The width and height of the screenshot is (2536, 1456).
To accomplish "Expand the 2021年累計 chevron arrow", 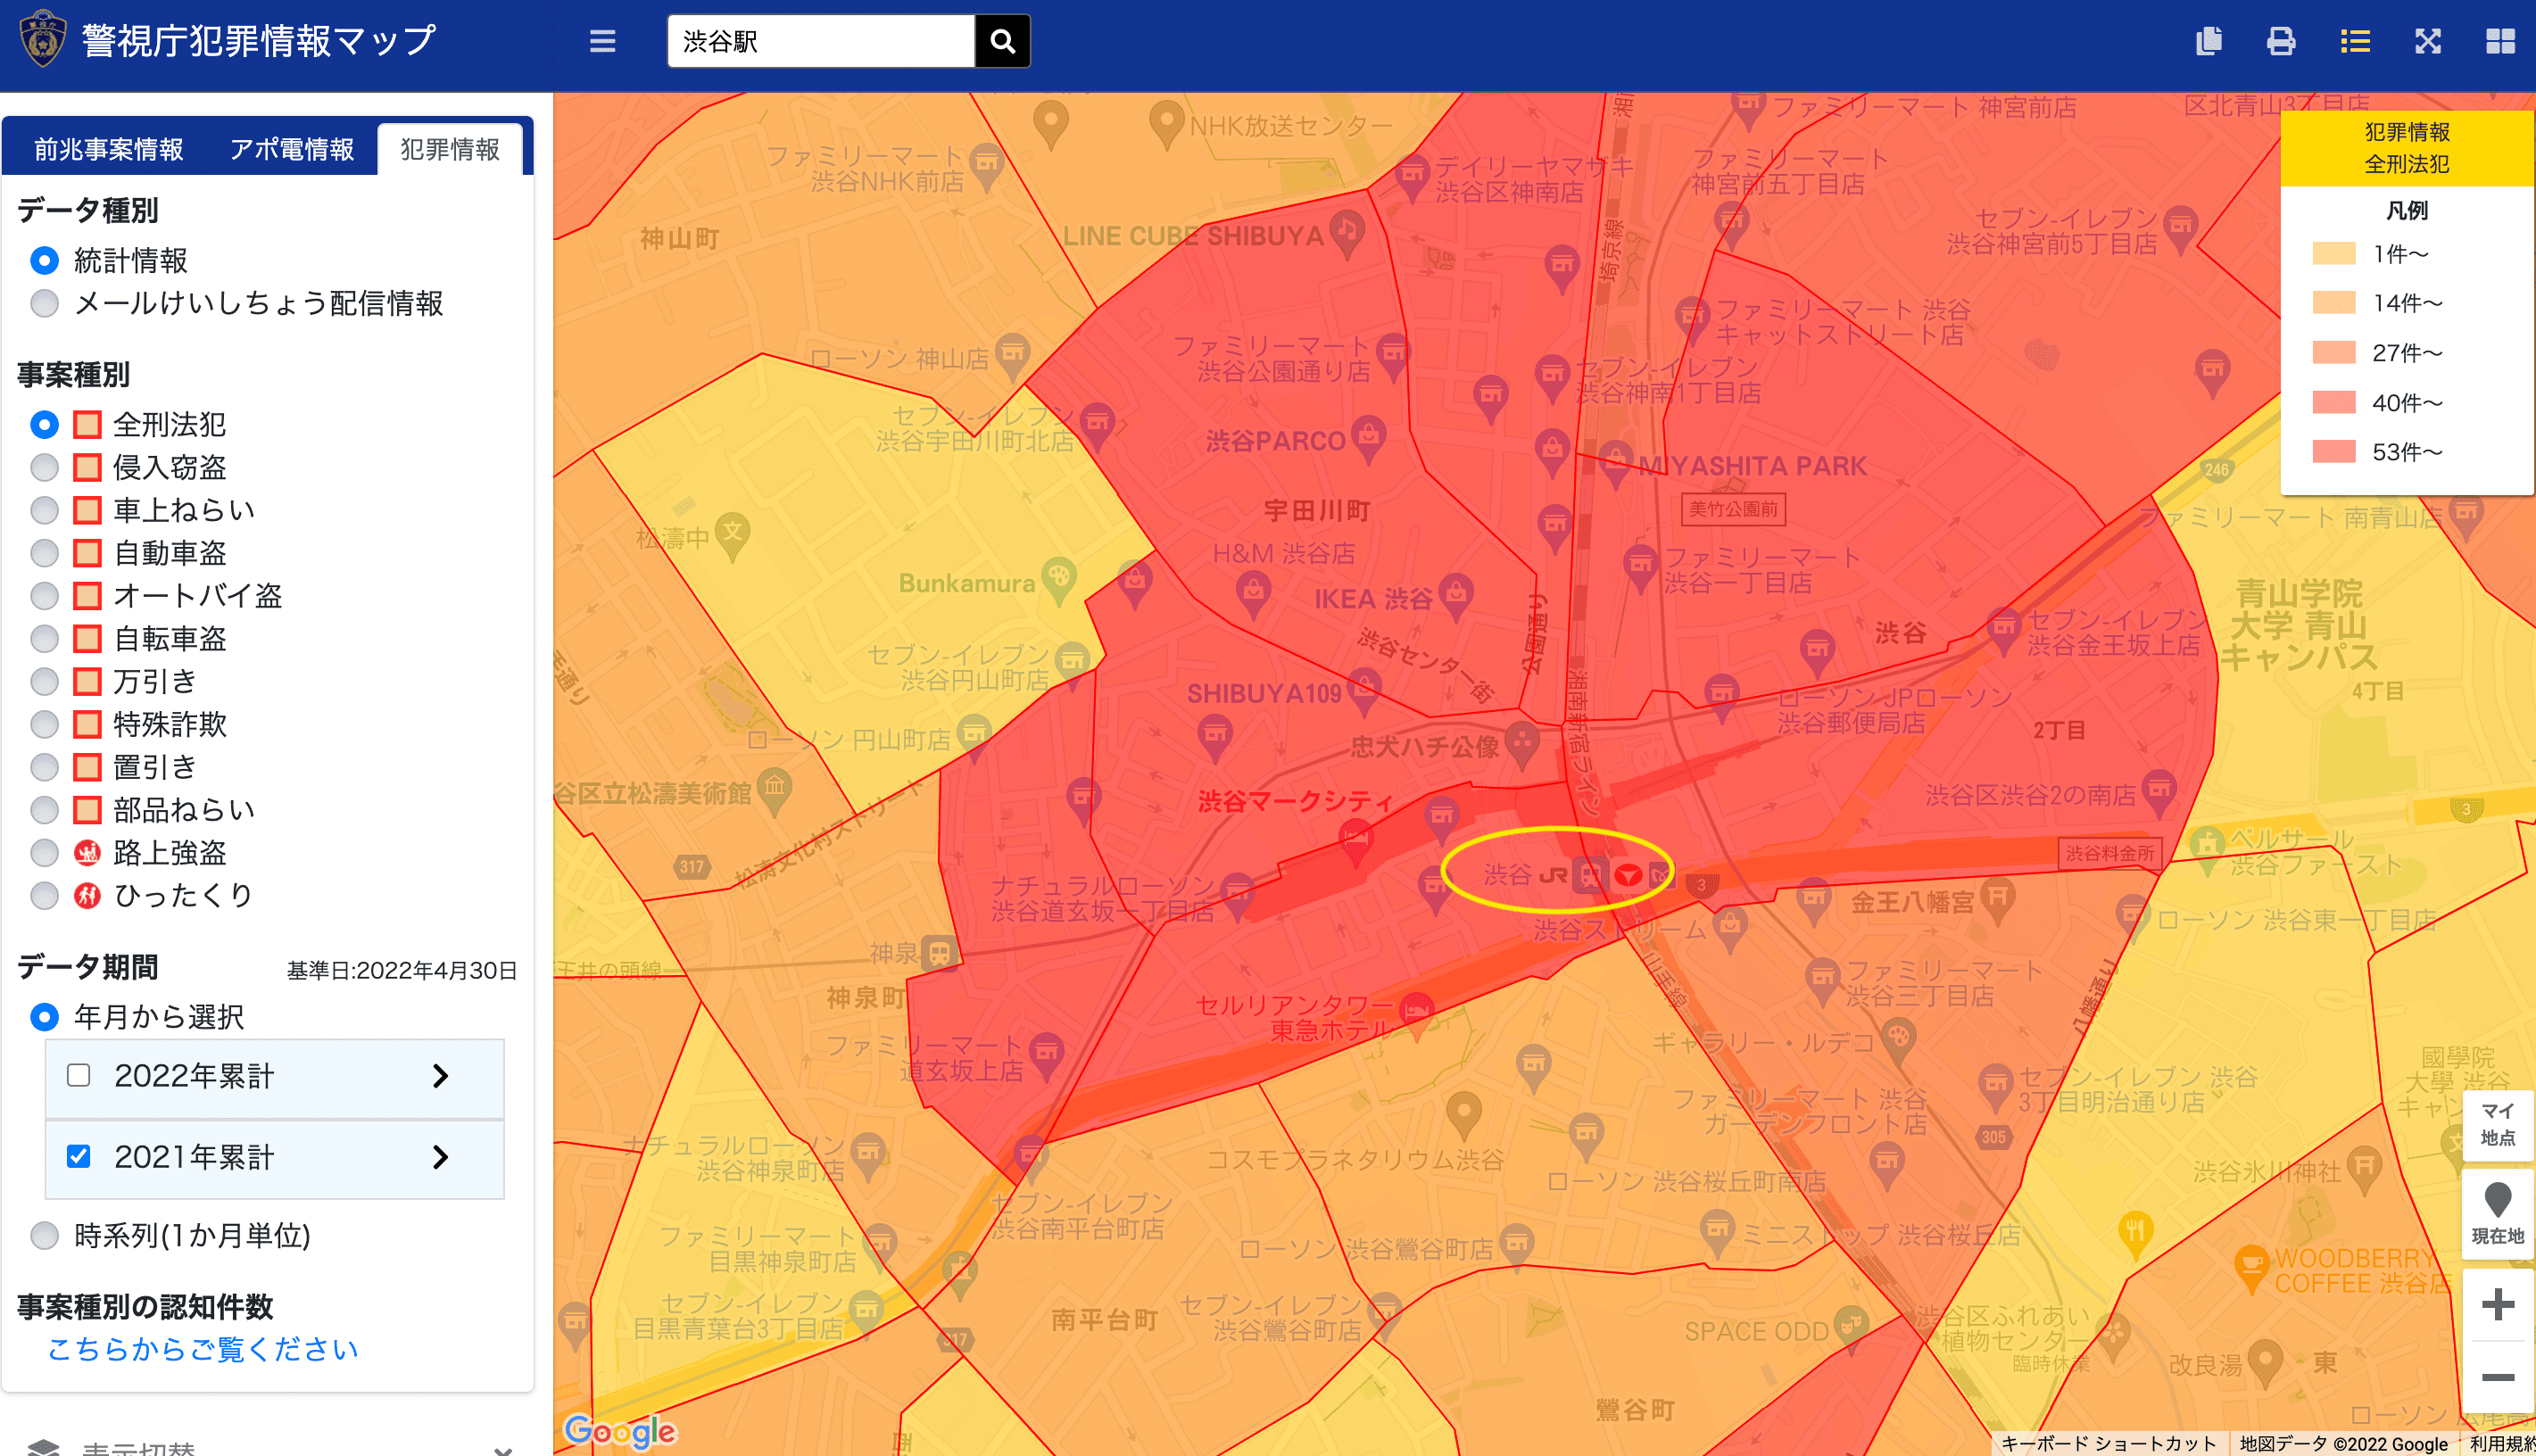I will tap(440, 1157).
